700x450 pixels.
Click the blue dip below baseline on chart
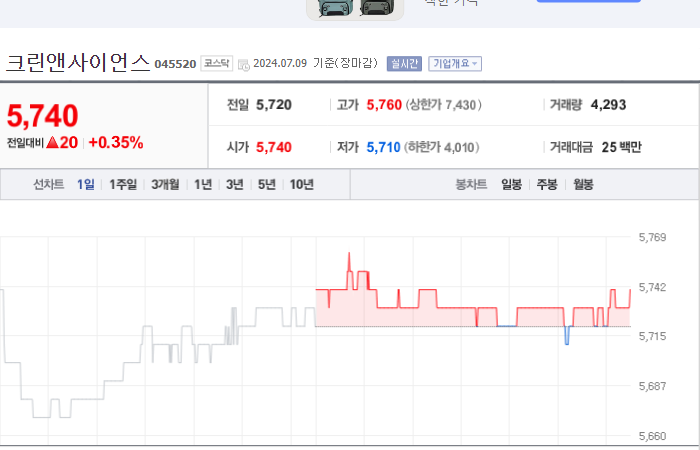[567, 336]
